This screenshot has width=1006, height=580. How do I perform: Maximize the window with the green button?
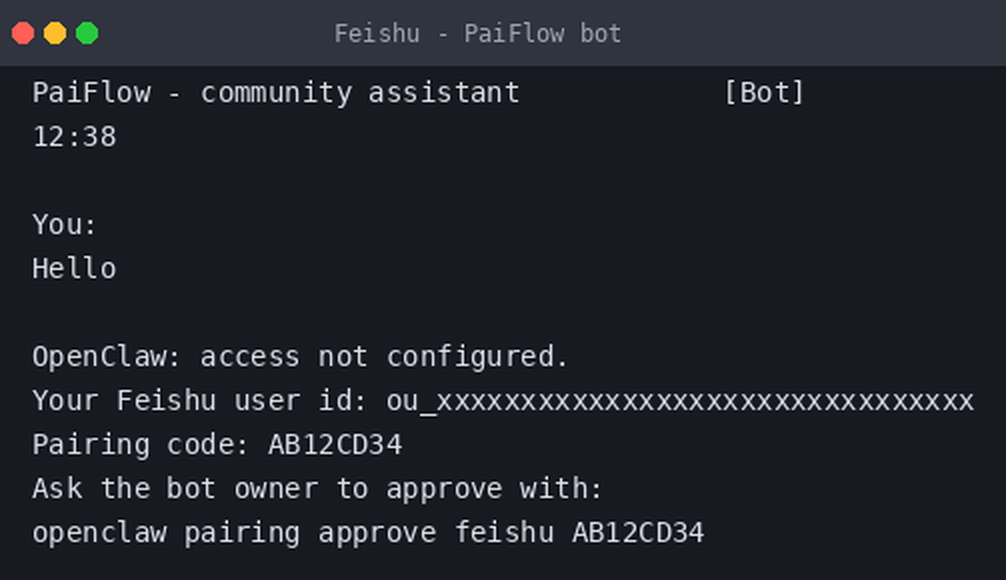pos(87,33)
